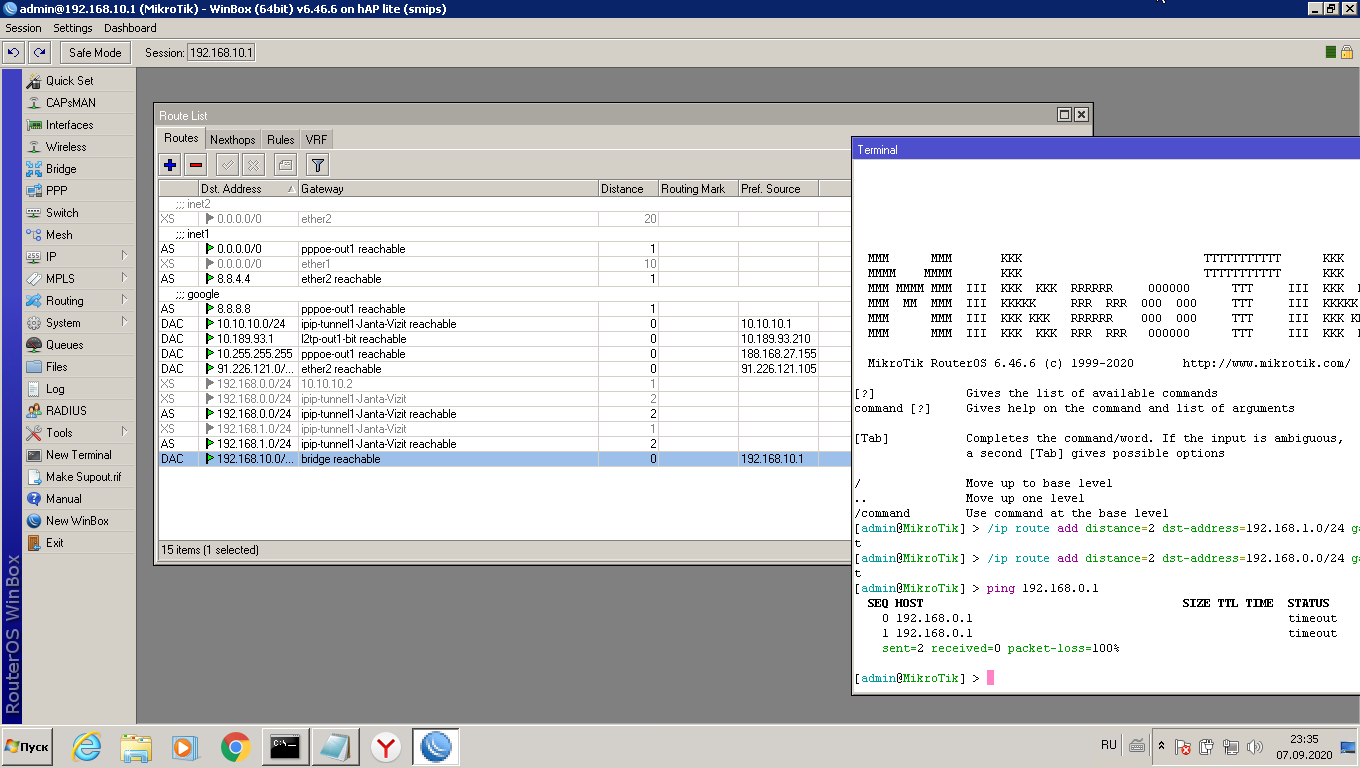Click the Gateway column header
This screenshot has height=768, width=1360.
click(x=448, y=189)
